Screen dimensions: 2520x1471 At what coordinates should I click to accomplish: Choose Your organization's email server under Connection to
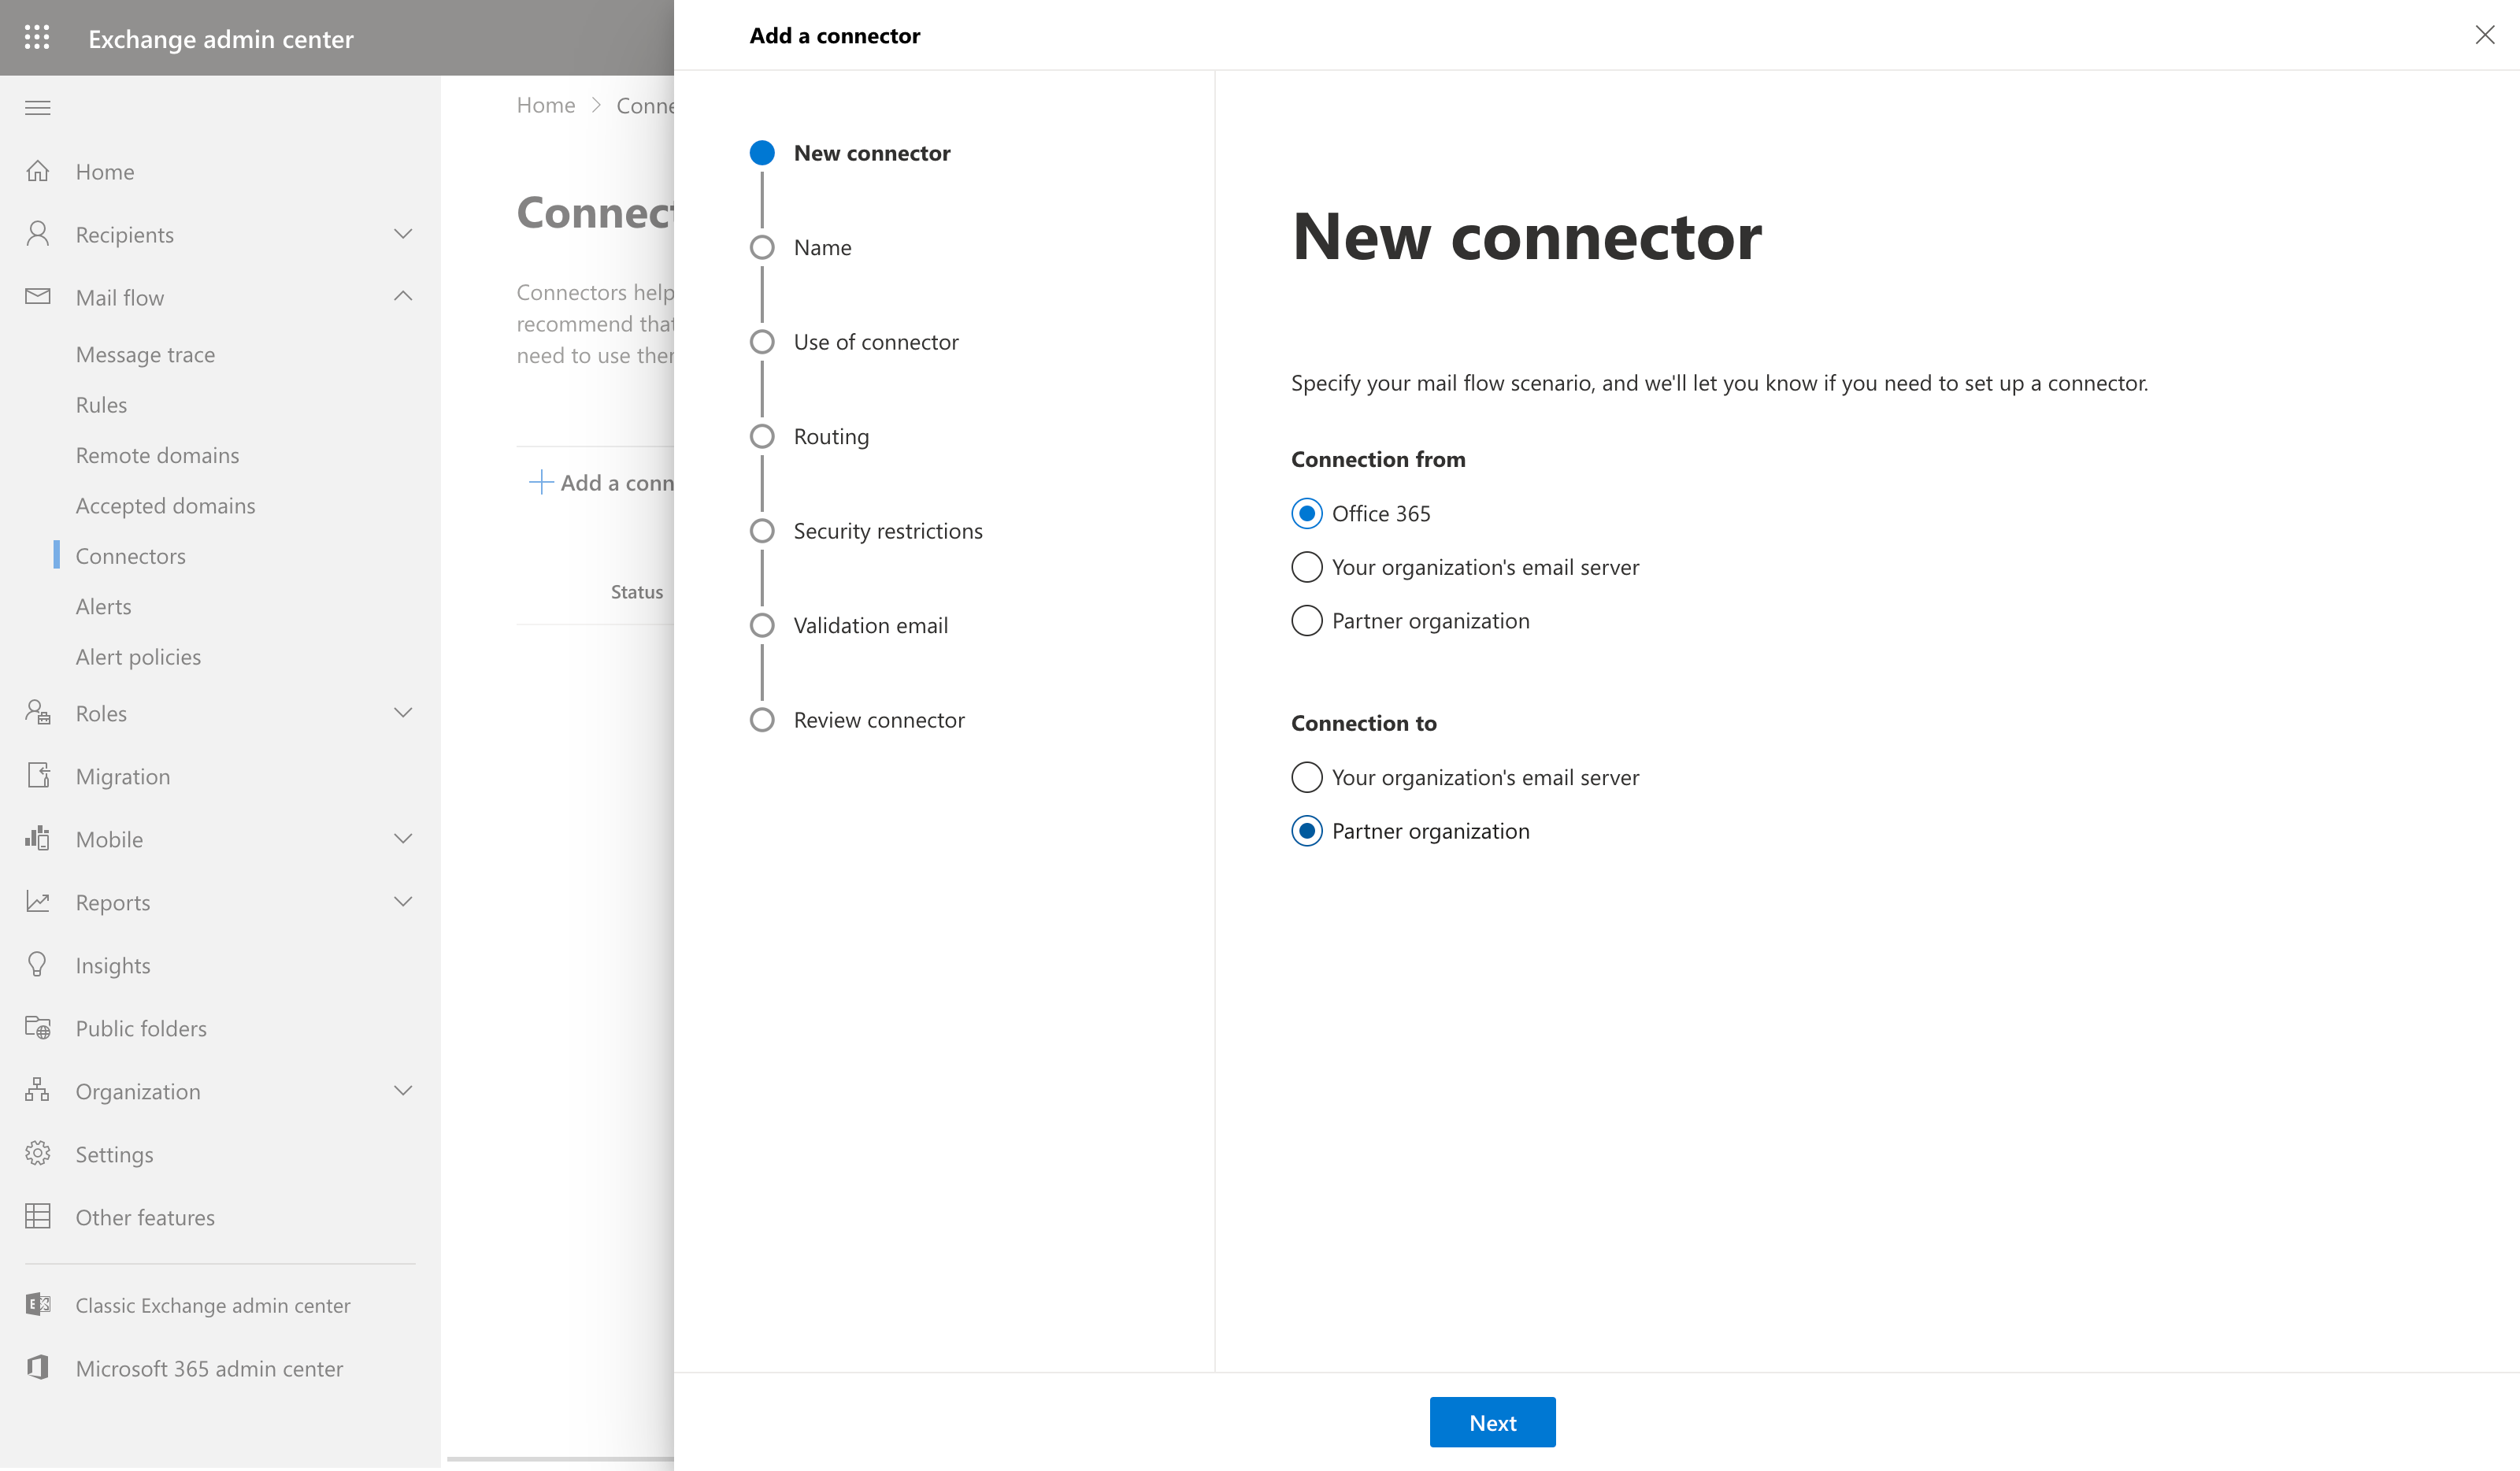click(x=1306, y=777)
